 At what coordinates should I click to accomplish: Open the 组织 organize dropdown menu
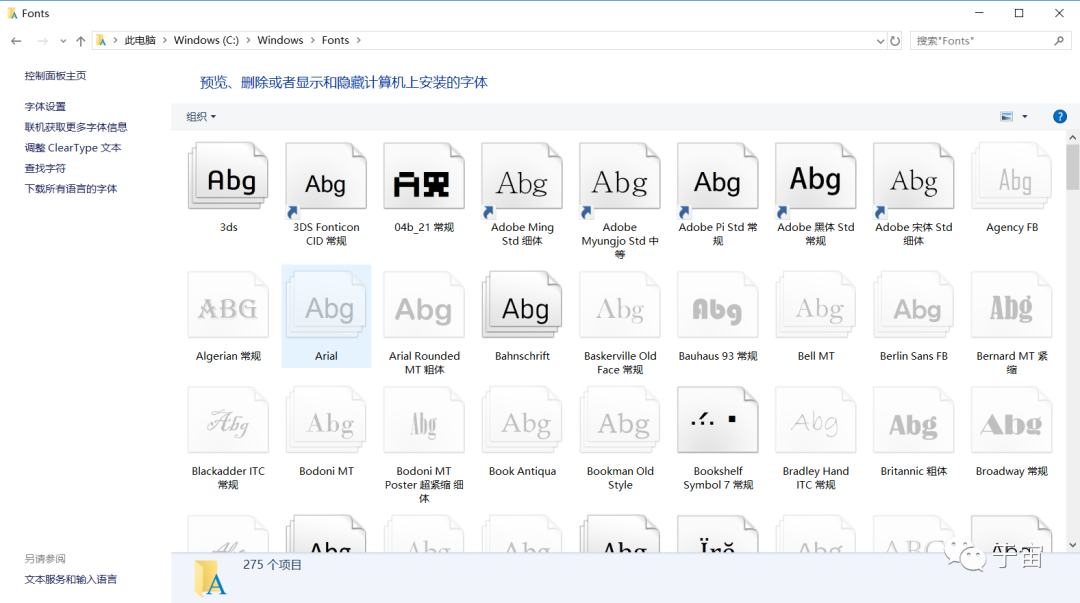tap(200, 116)
